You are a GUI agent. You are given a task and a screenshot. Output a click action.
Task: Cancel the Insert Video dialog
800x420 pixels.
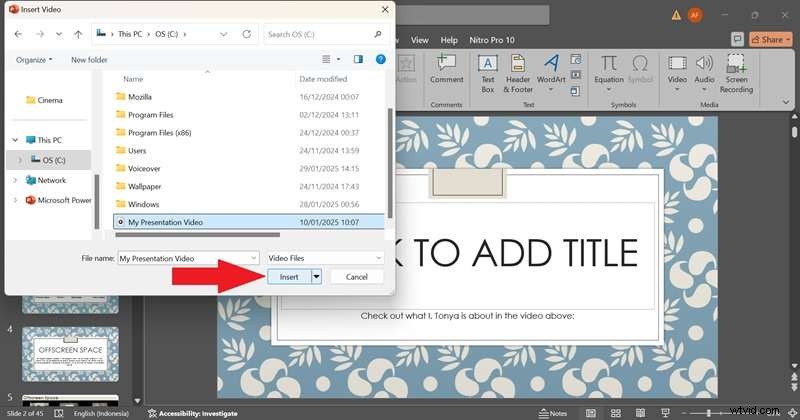(357, 277)
